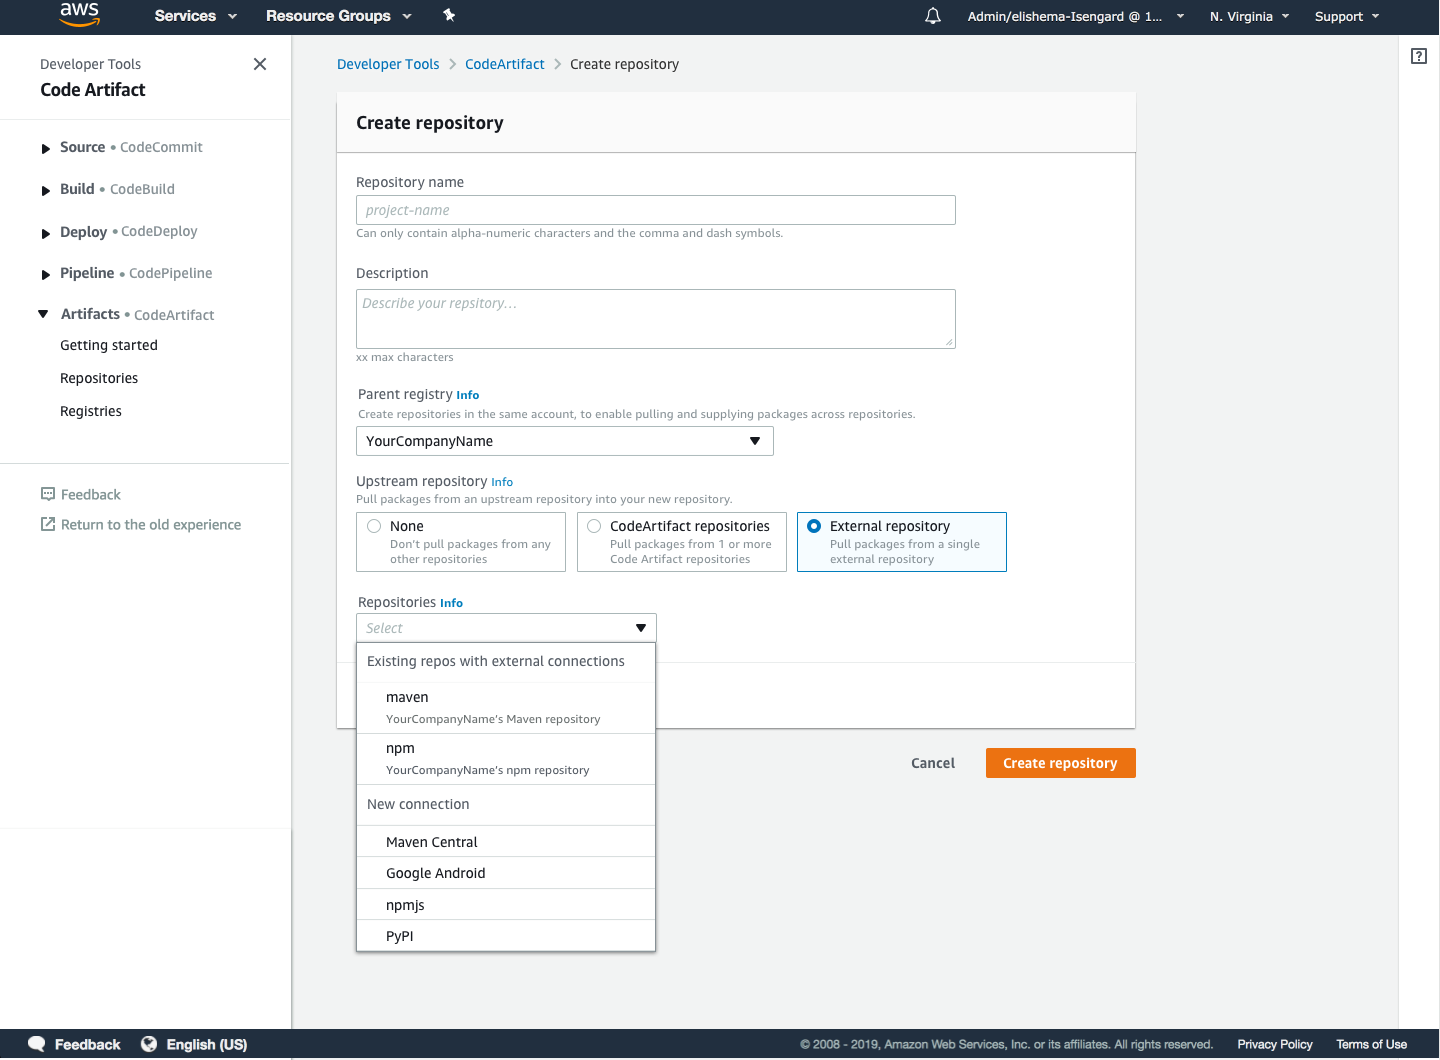The height and width of the screenshot is (1060, 1440).
Task: Select External repository upstream option
Action: tap(902, 542)
